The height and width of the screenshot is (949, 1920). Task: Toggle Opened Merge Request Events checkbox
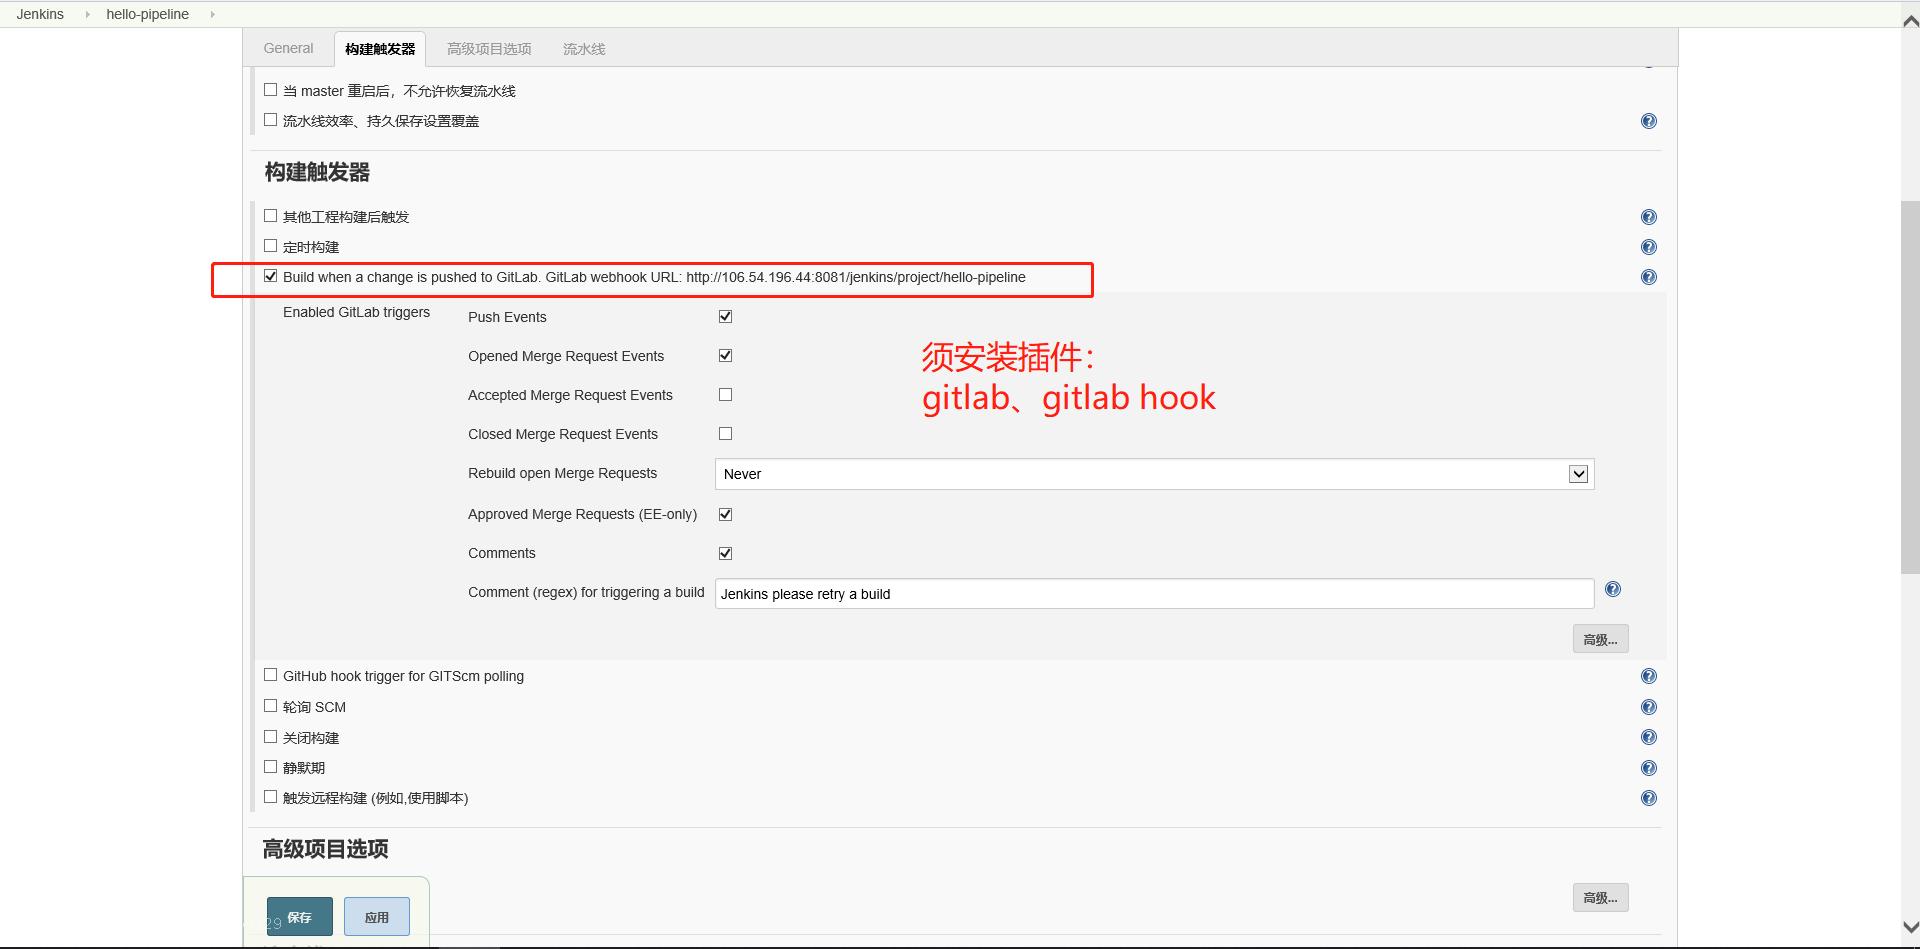click(x=725, y=355)
